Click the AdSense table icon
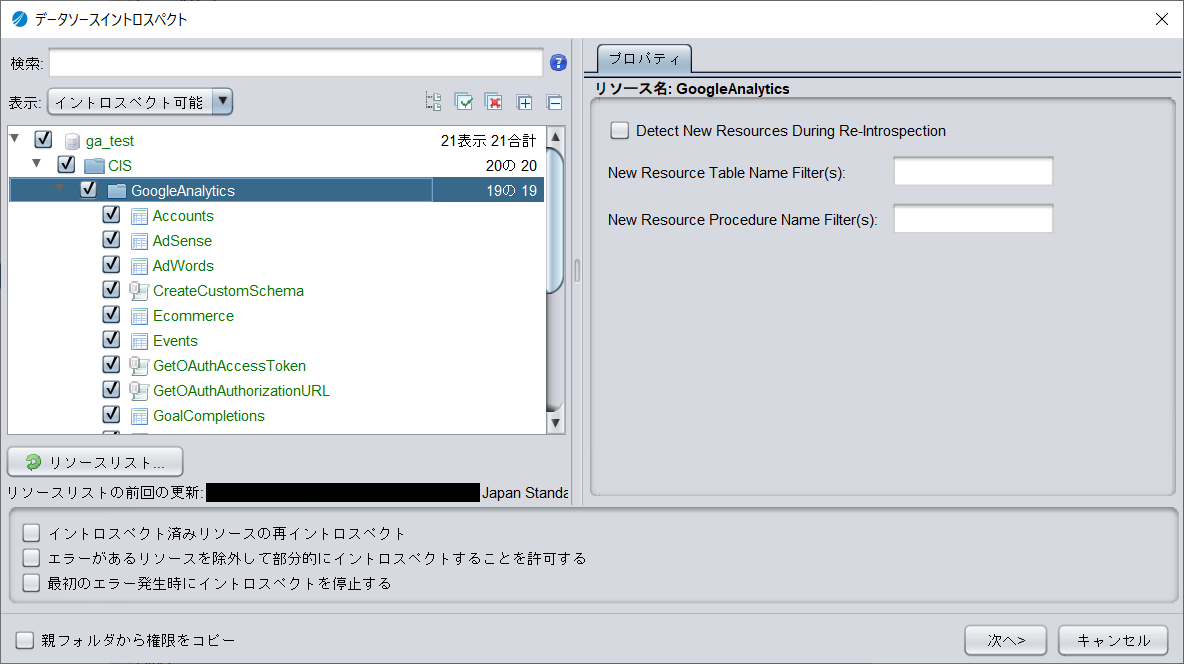Image resolution: width=1184 pixels, height=664 pixels. (x=139, y=242)
